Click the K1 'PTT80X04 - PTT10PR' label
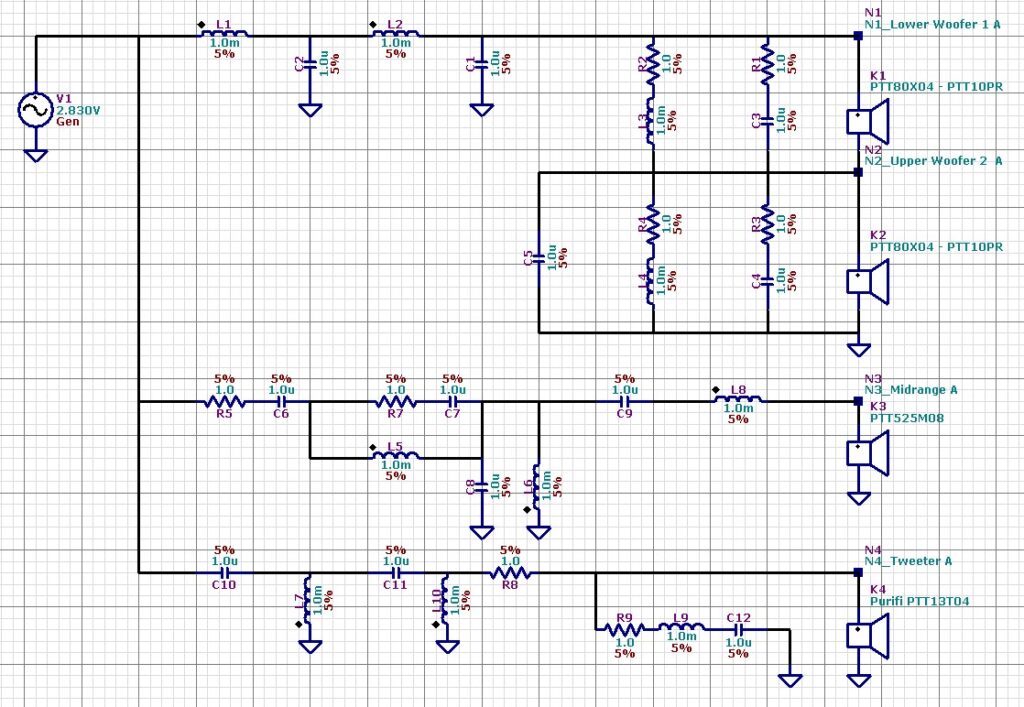The width and height of the screenshot is (1024, 707). point(936,86)
